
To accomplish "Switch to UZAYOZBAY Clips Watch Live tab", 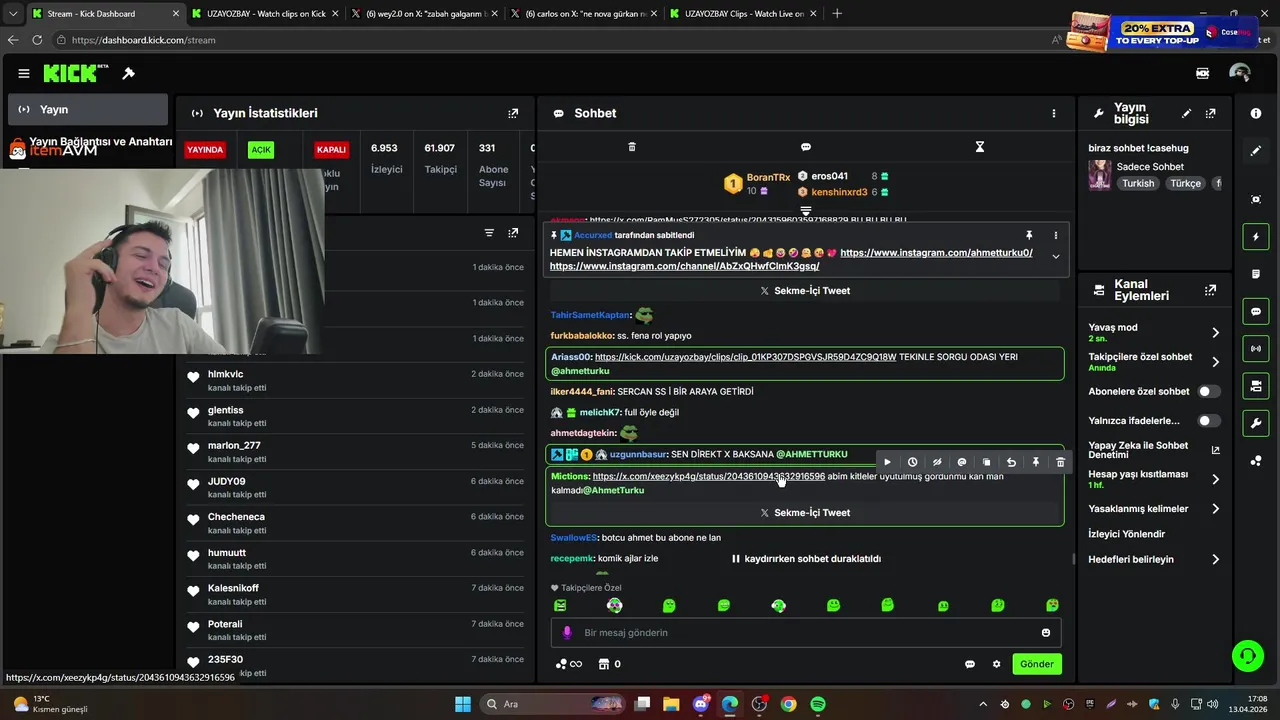I will (x=743, y=14).
